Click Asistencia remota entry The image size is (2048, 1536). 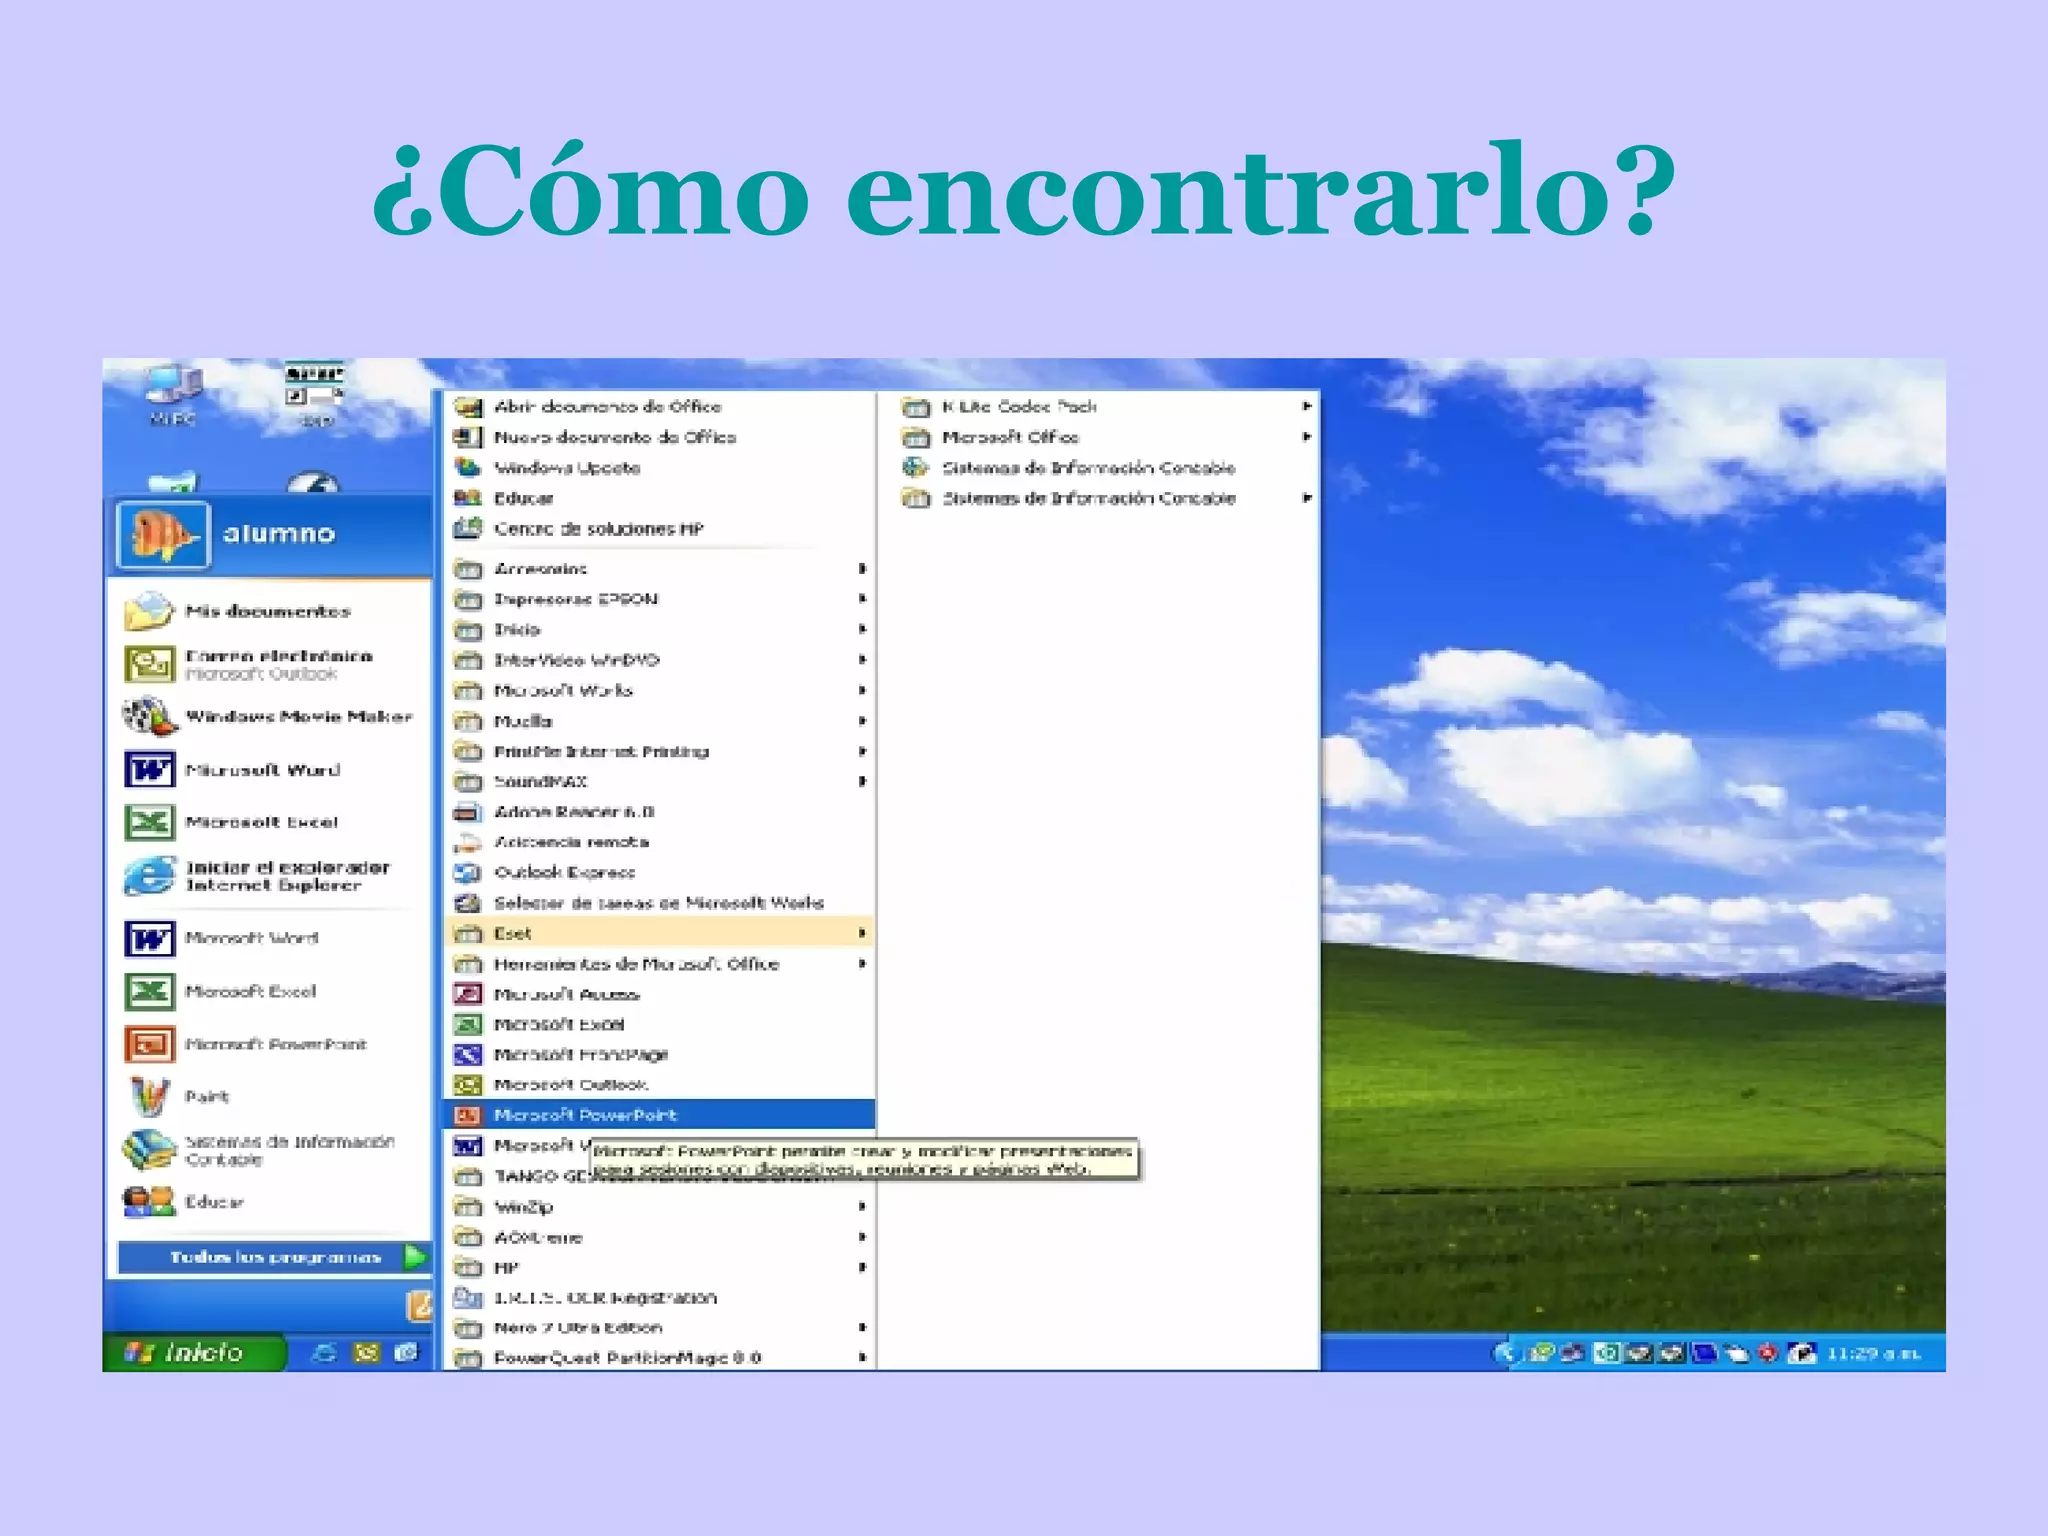point(659,842)
